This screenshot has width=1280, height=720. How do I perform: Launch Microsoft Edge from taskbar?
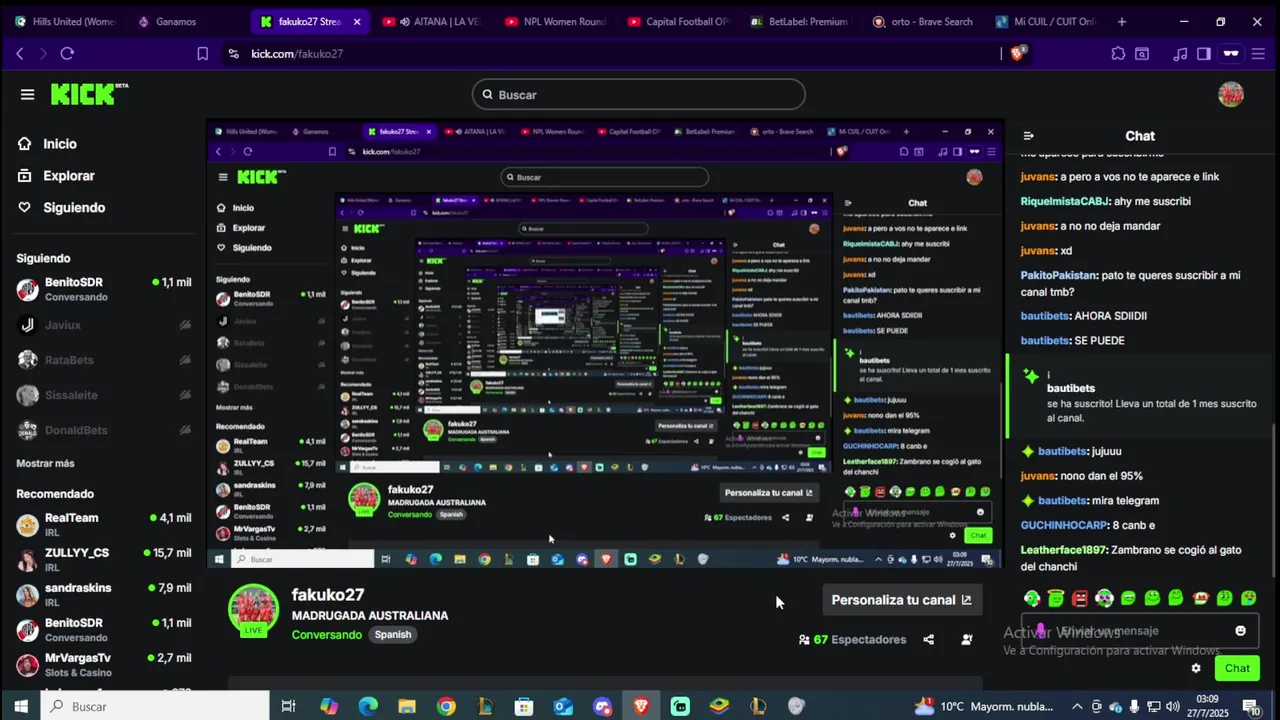click(368, 706)
